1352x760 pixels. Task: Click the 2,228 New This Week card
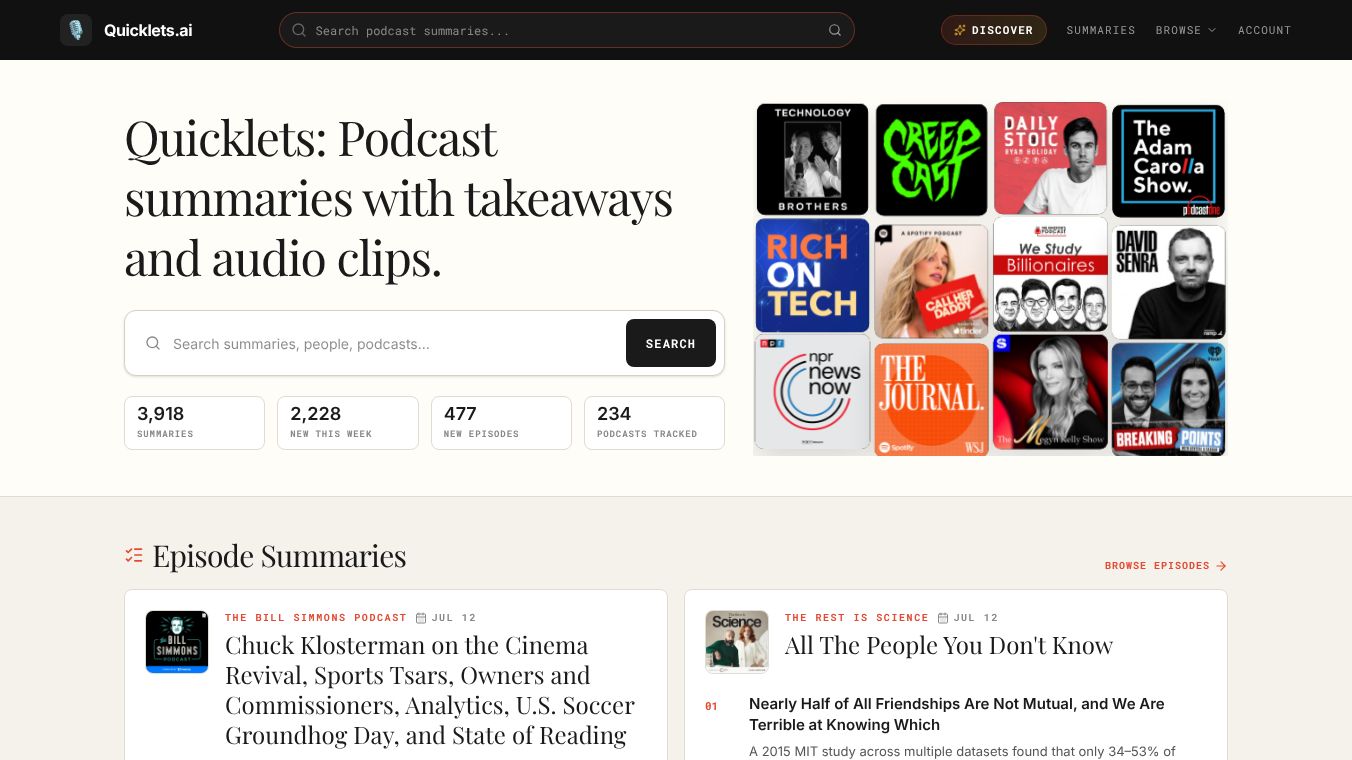pos(347,423)
